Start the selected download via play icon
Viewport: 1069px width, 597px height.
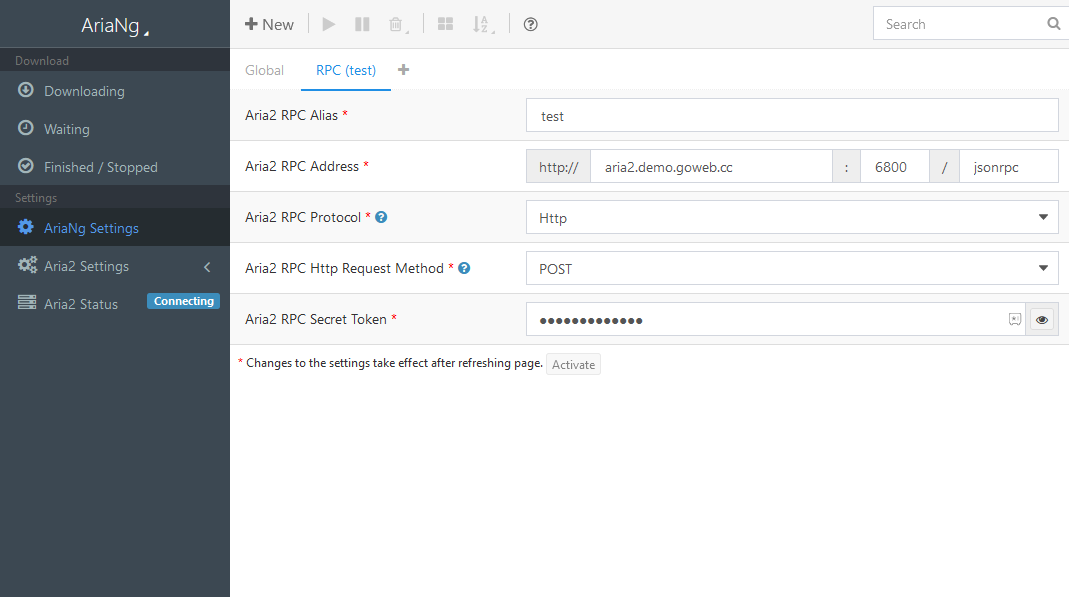(328, 23)
